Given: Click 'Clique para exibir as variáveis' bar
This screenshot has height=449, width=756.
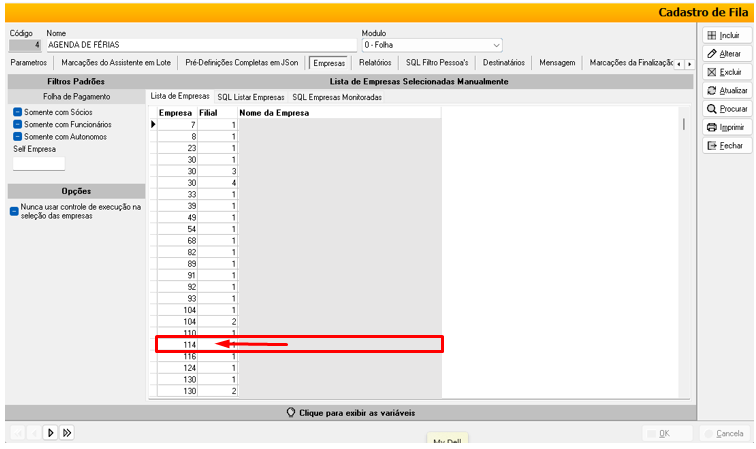Looking at the screenshot, I should [350, 412].
